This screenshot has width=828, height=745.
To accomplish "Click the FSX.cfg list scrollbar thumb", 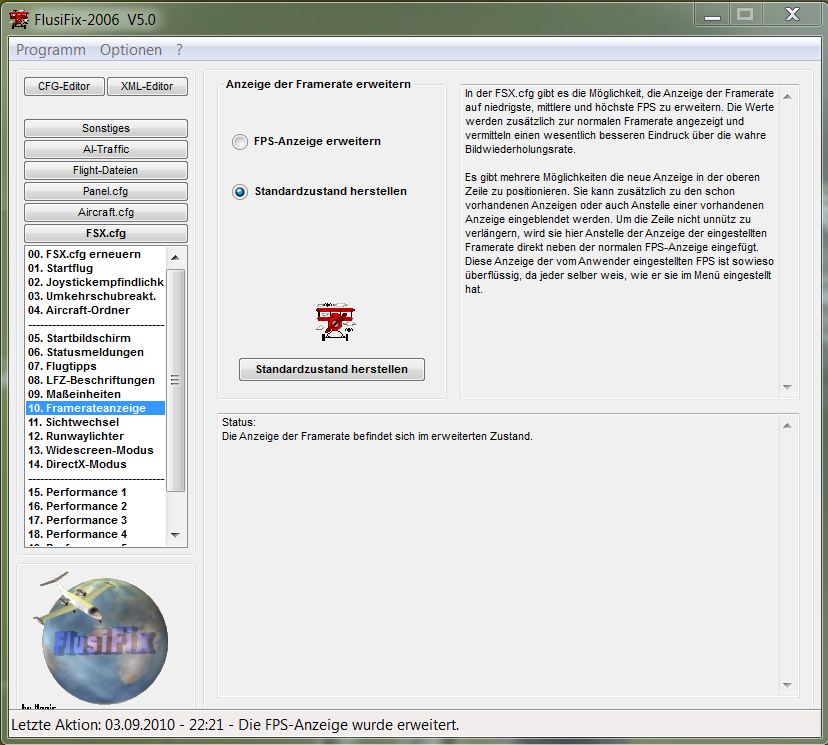I will coord(176,380).
